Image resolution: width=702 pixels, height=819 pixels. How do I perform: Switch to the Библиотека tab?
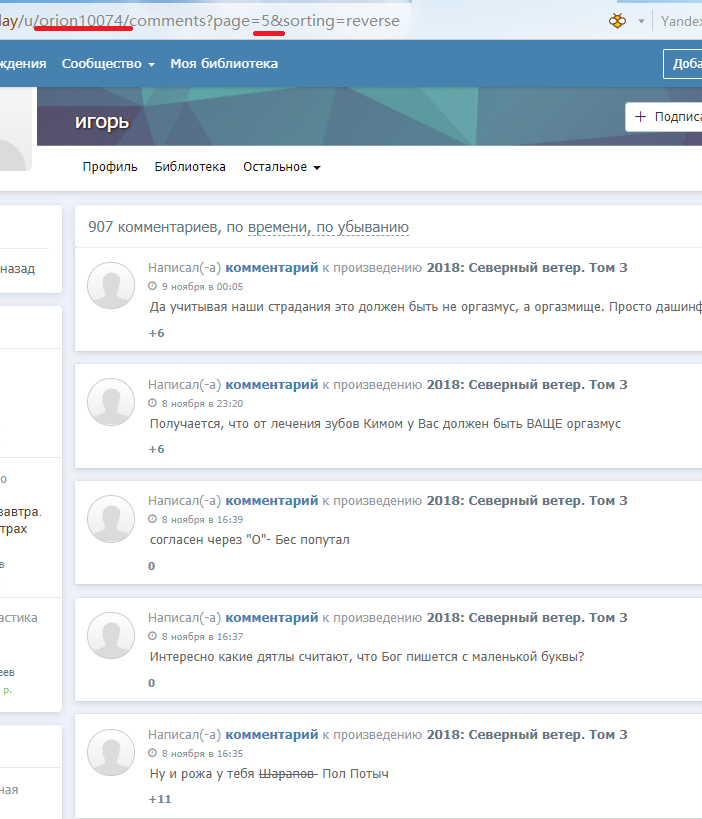pos(190,167)
